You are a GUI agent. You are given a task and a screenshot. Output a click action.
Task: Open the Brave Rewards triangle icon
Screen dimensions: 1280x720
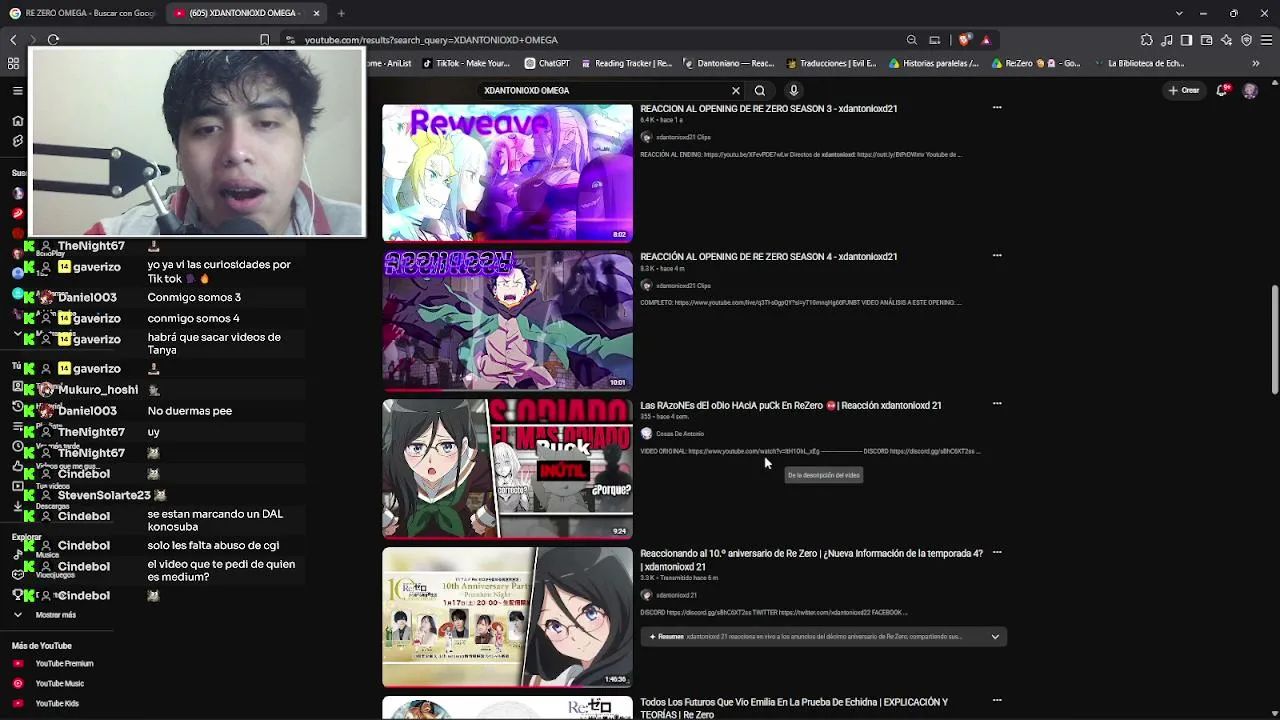click(986, 40)
